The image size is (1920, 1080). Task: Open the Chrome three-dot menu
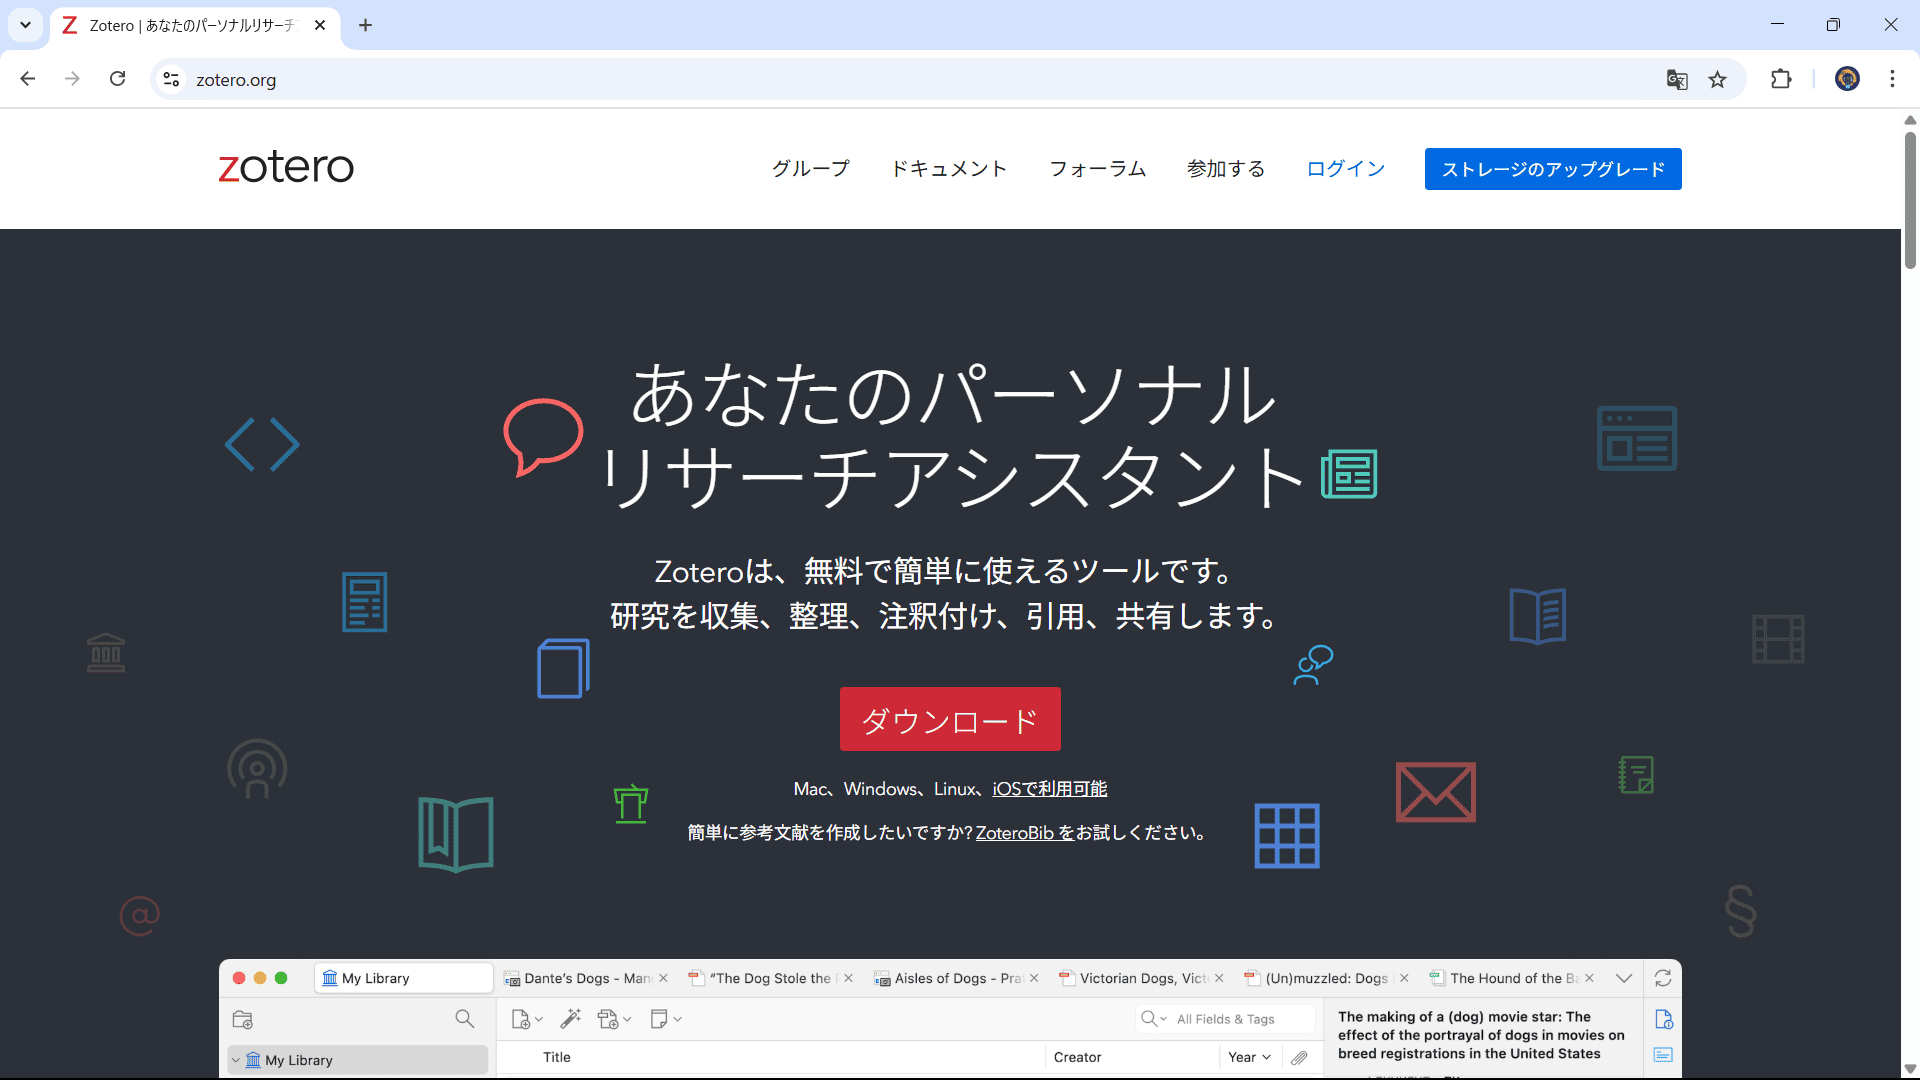coord(1892,79)
